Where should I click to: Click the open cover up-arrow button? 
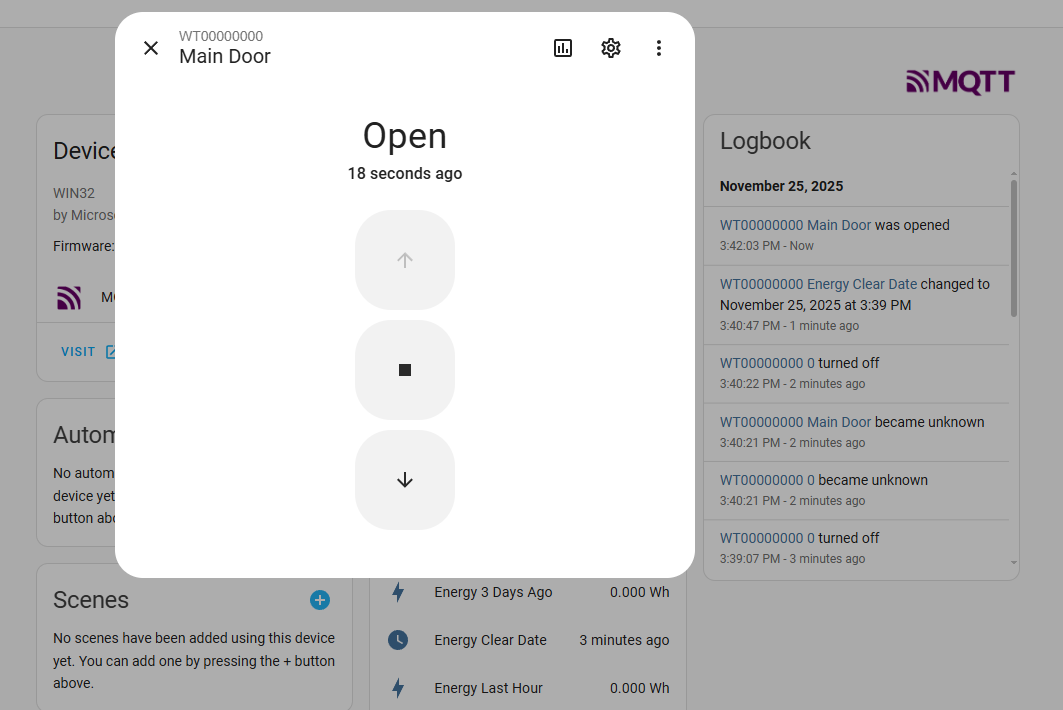point(405,260)
